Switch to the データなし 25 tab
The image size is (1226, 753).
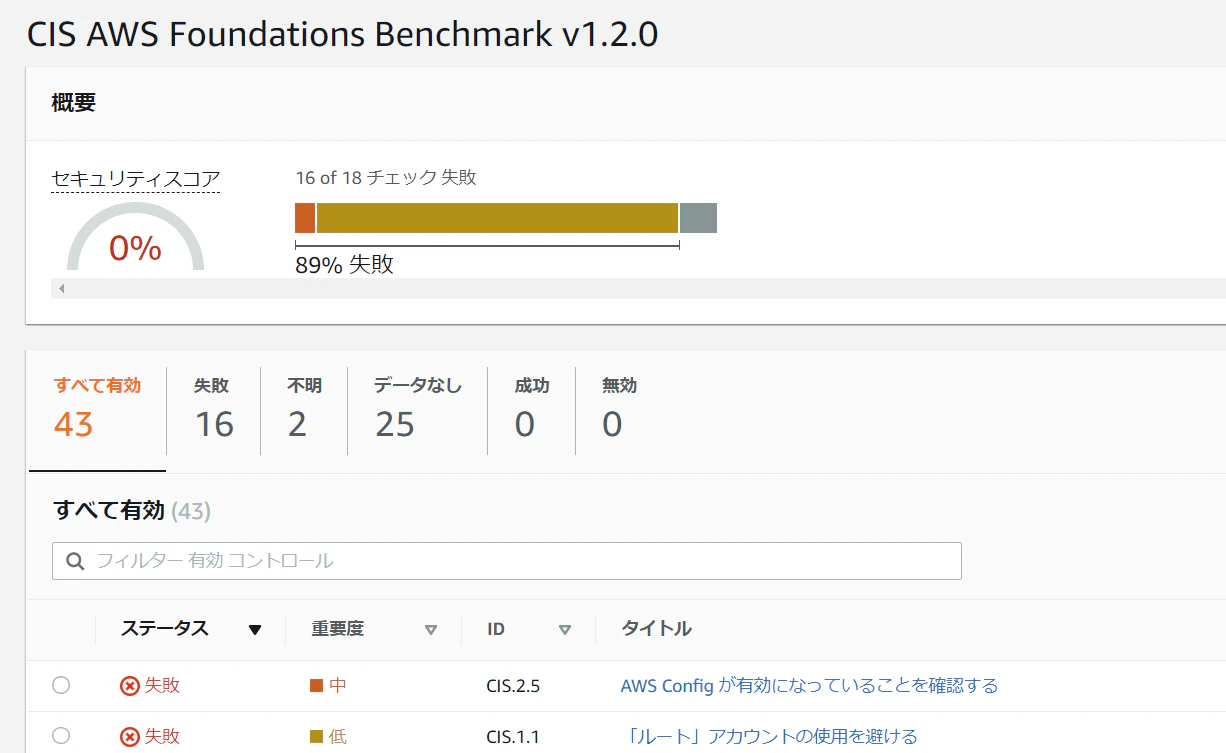coord(418,410)
